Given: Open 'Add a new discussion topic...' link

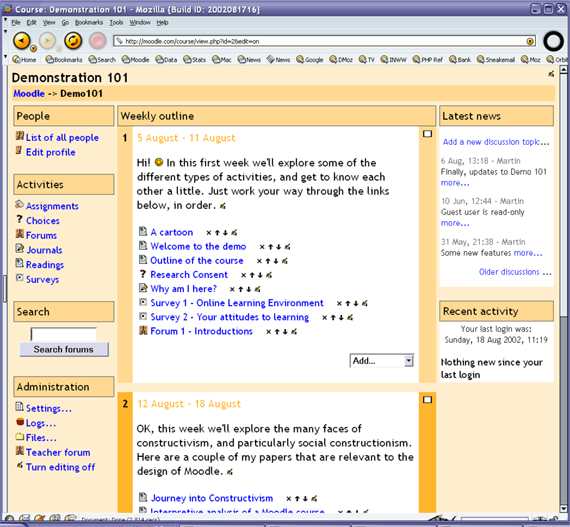Looking at the screenshot, I should pyautogui.click(x=496, y=142).
